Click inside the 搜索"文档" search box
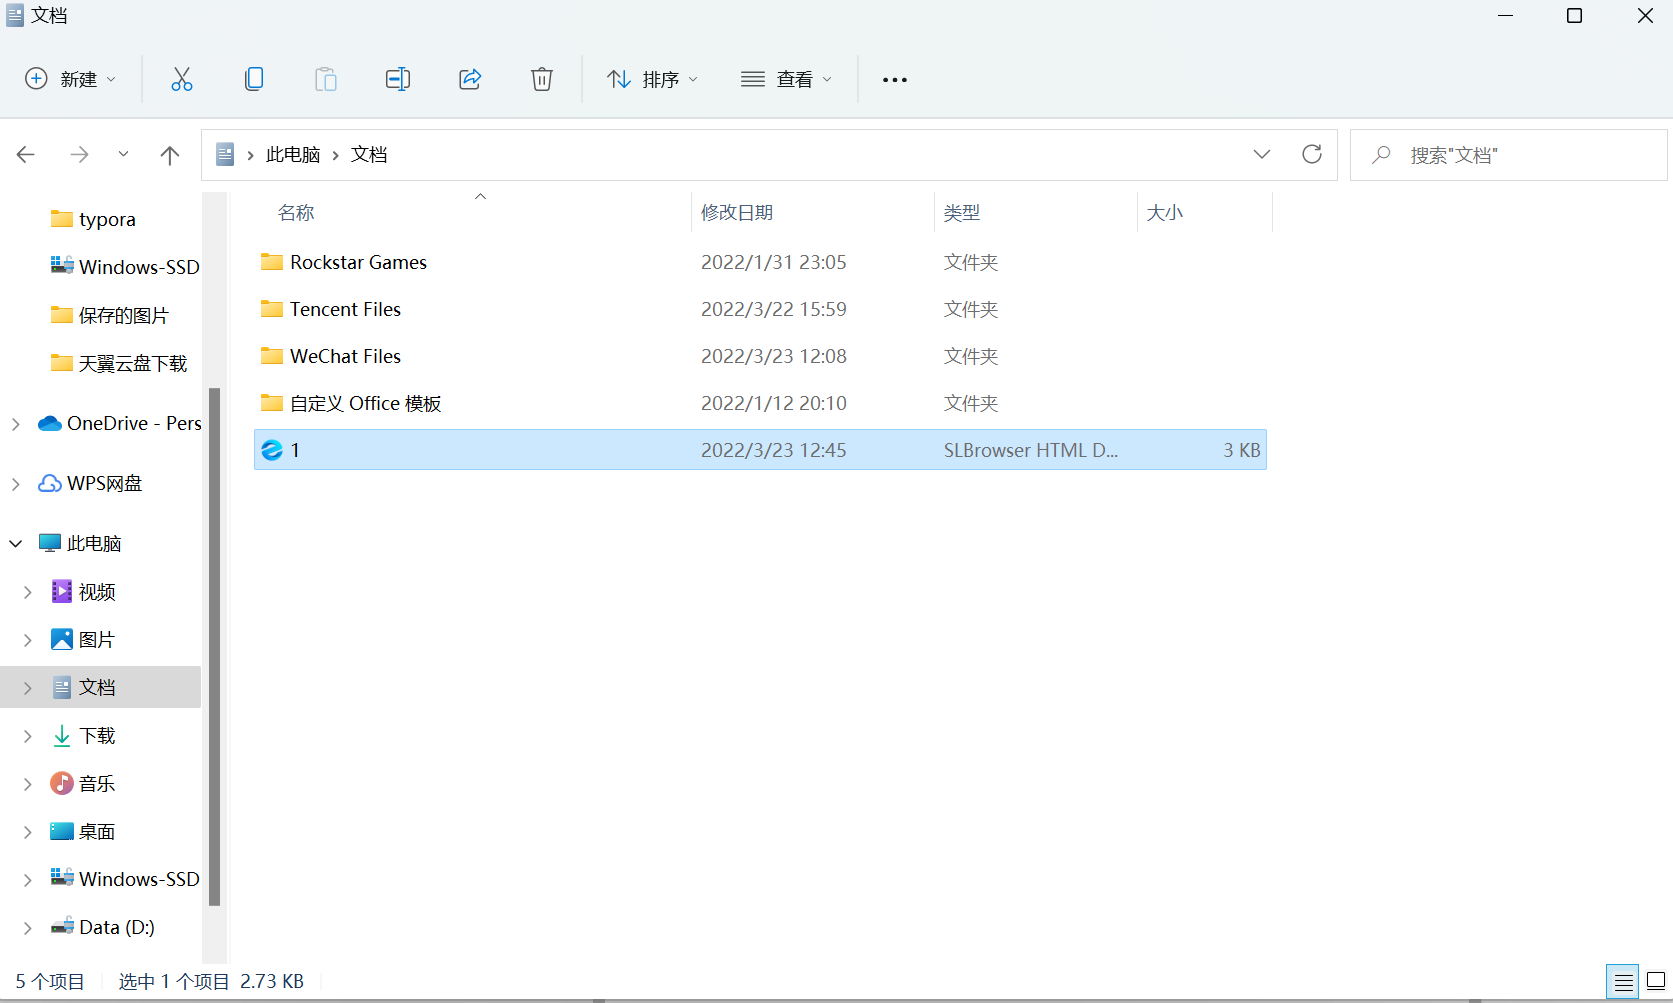 (1508, 155)
